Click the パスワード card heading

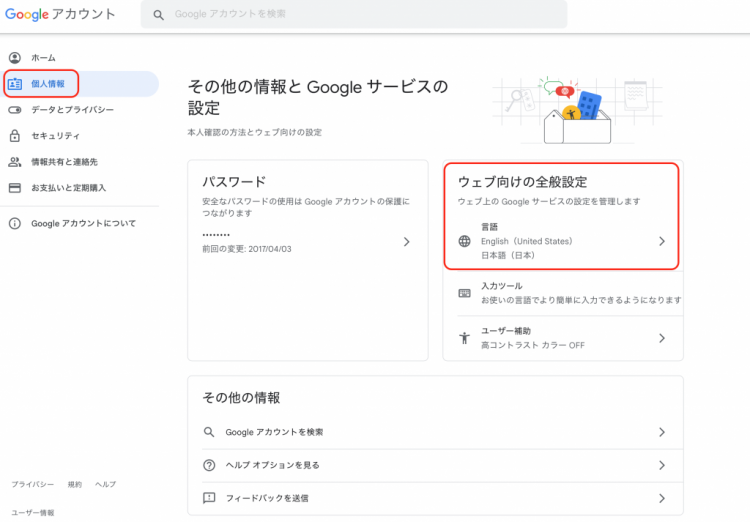click(234, 182)
